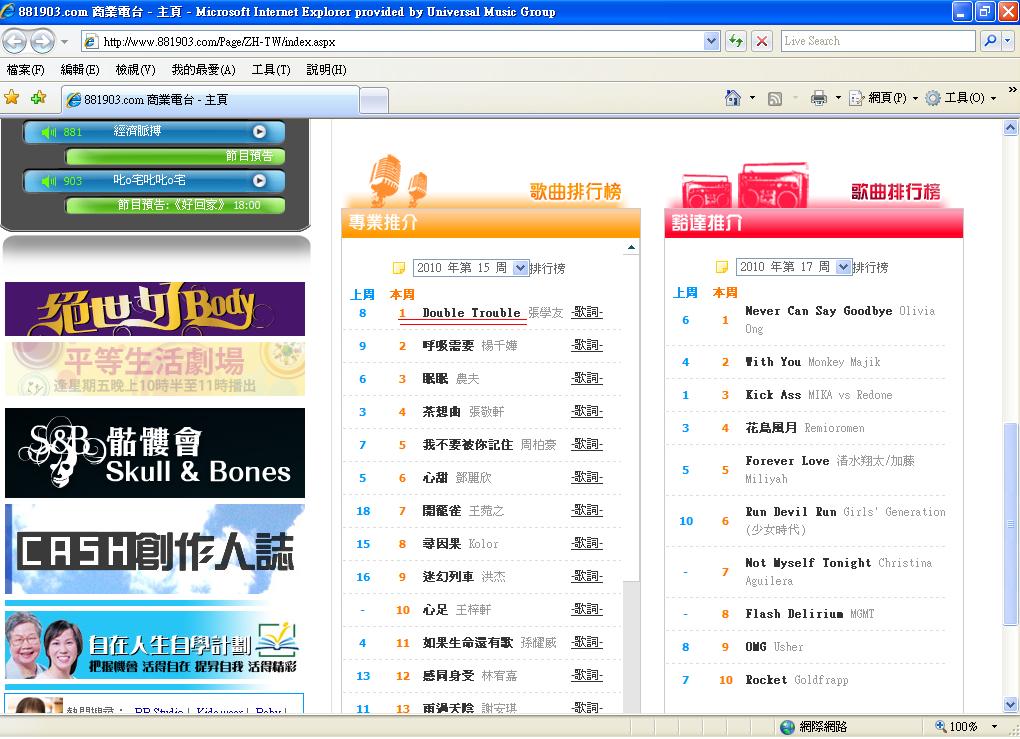Click the Live Search magnifier icon
This screenshot has height=739, width=1020.
click(x=989, y=41)
